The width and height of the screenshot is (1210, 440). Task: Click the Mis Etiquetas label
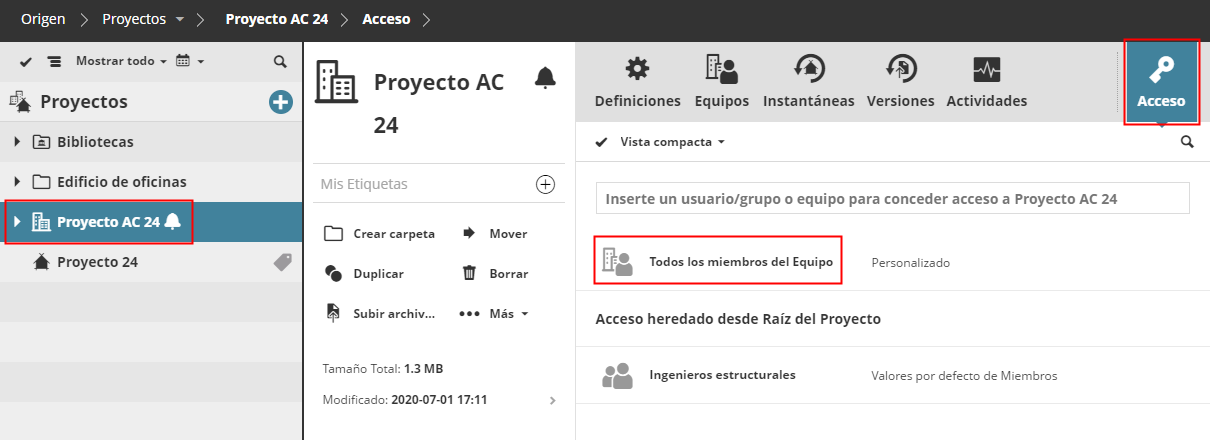click(x=364, y=184)
